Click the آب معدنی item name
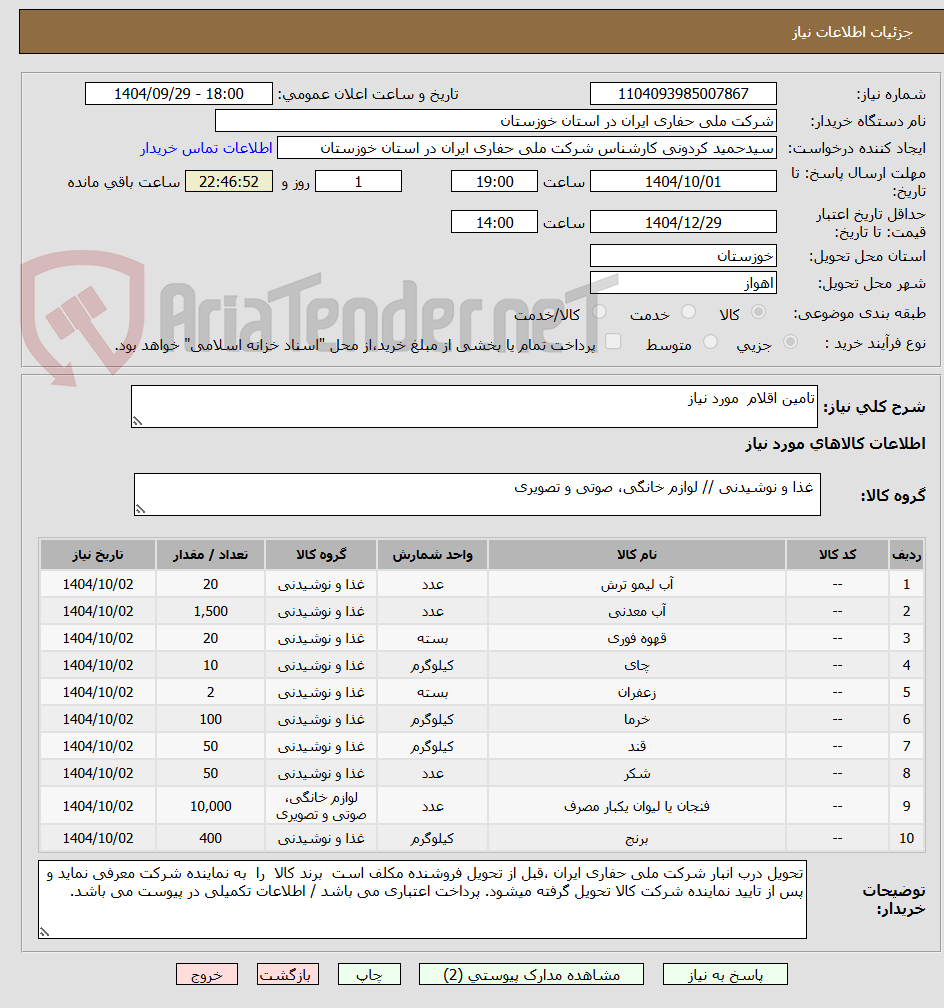This screenshot has width=944, height=1008. [x=637, y=611]
